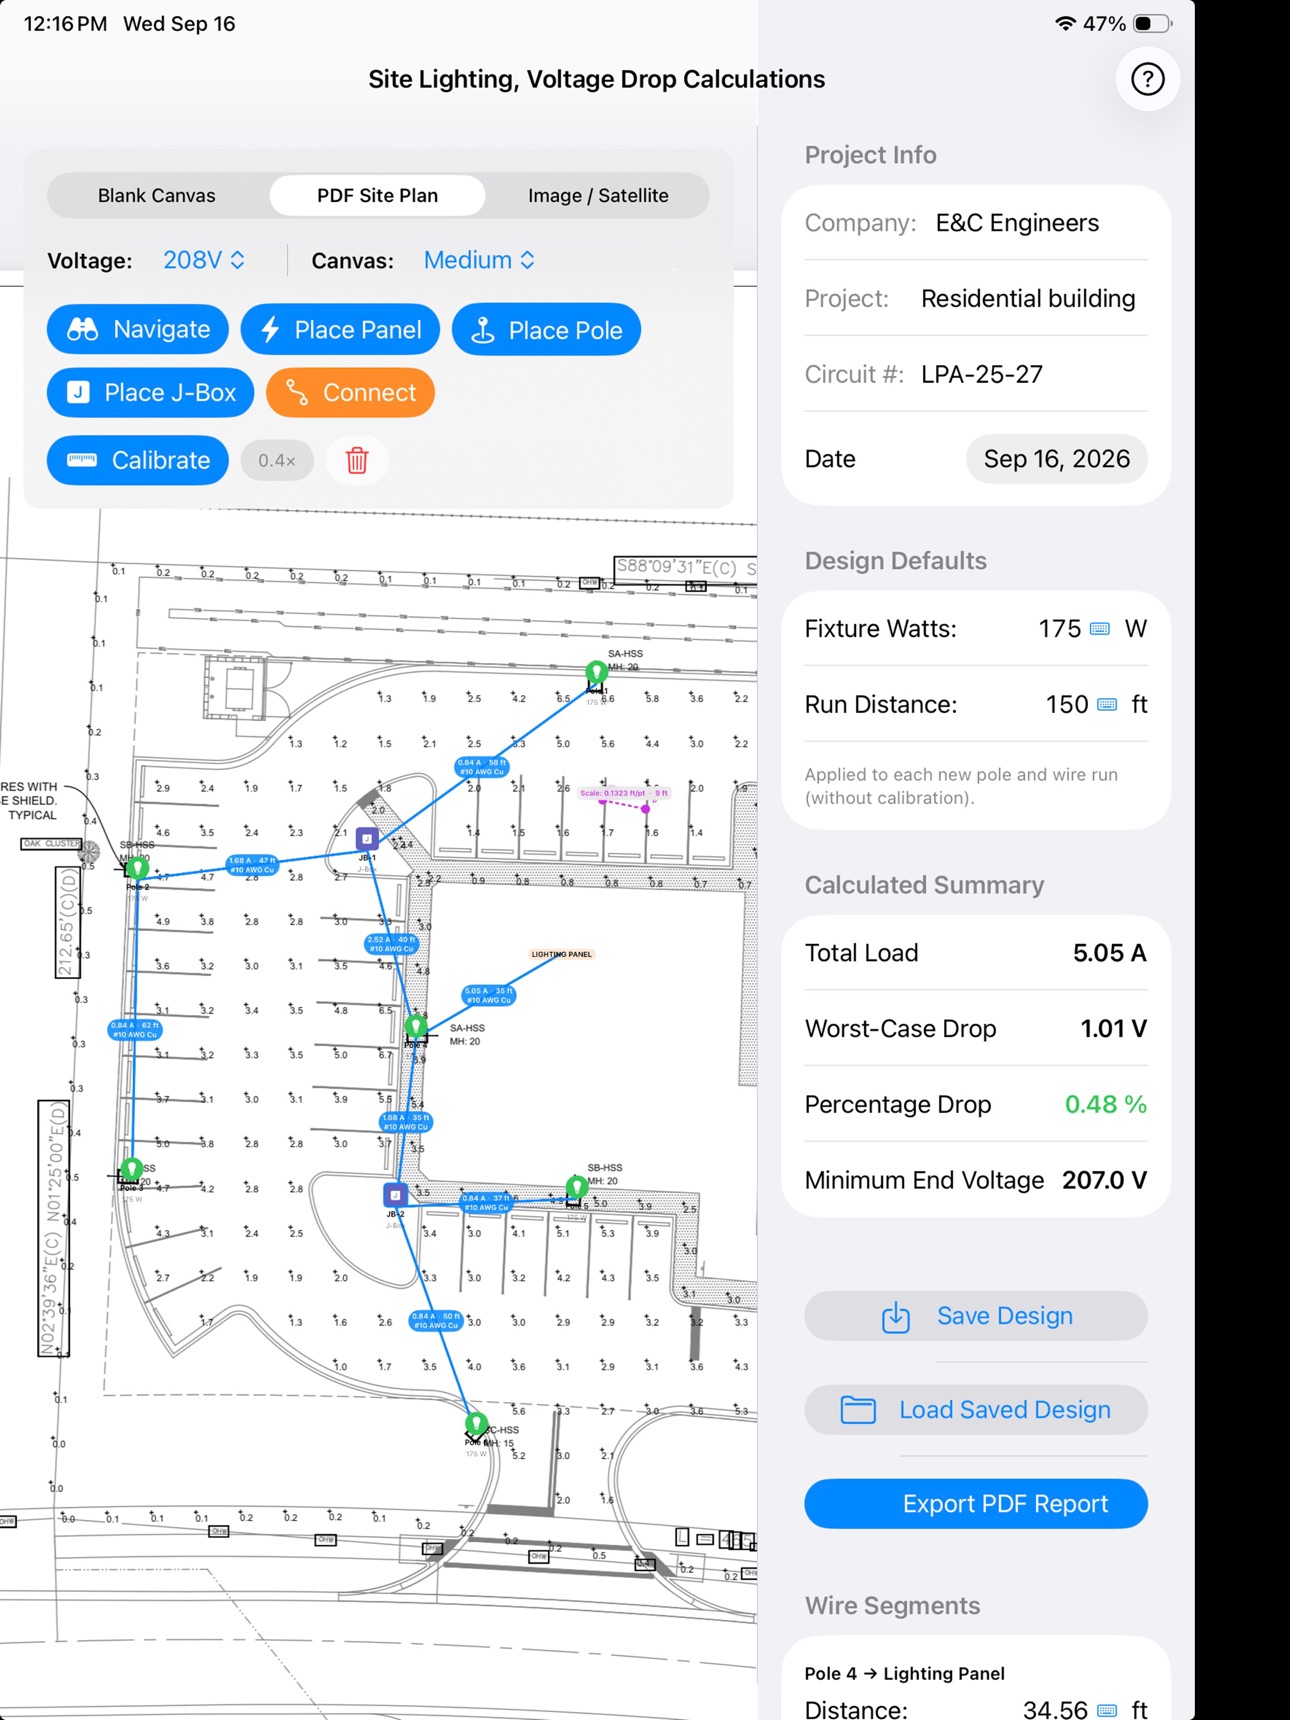Edit the Run Distance value 150
The image size is (1290, 1720).
click(x=1067, y=705)
